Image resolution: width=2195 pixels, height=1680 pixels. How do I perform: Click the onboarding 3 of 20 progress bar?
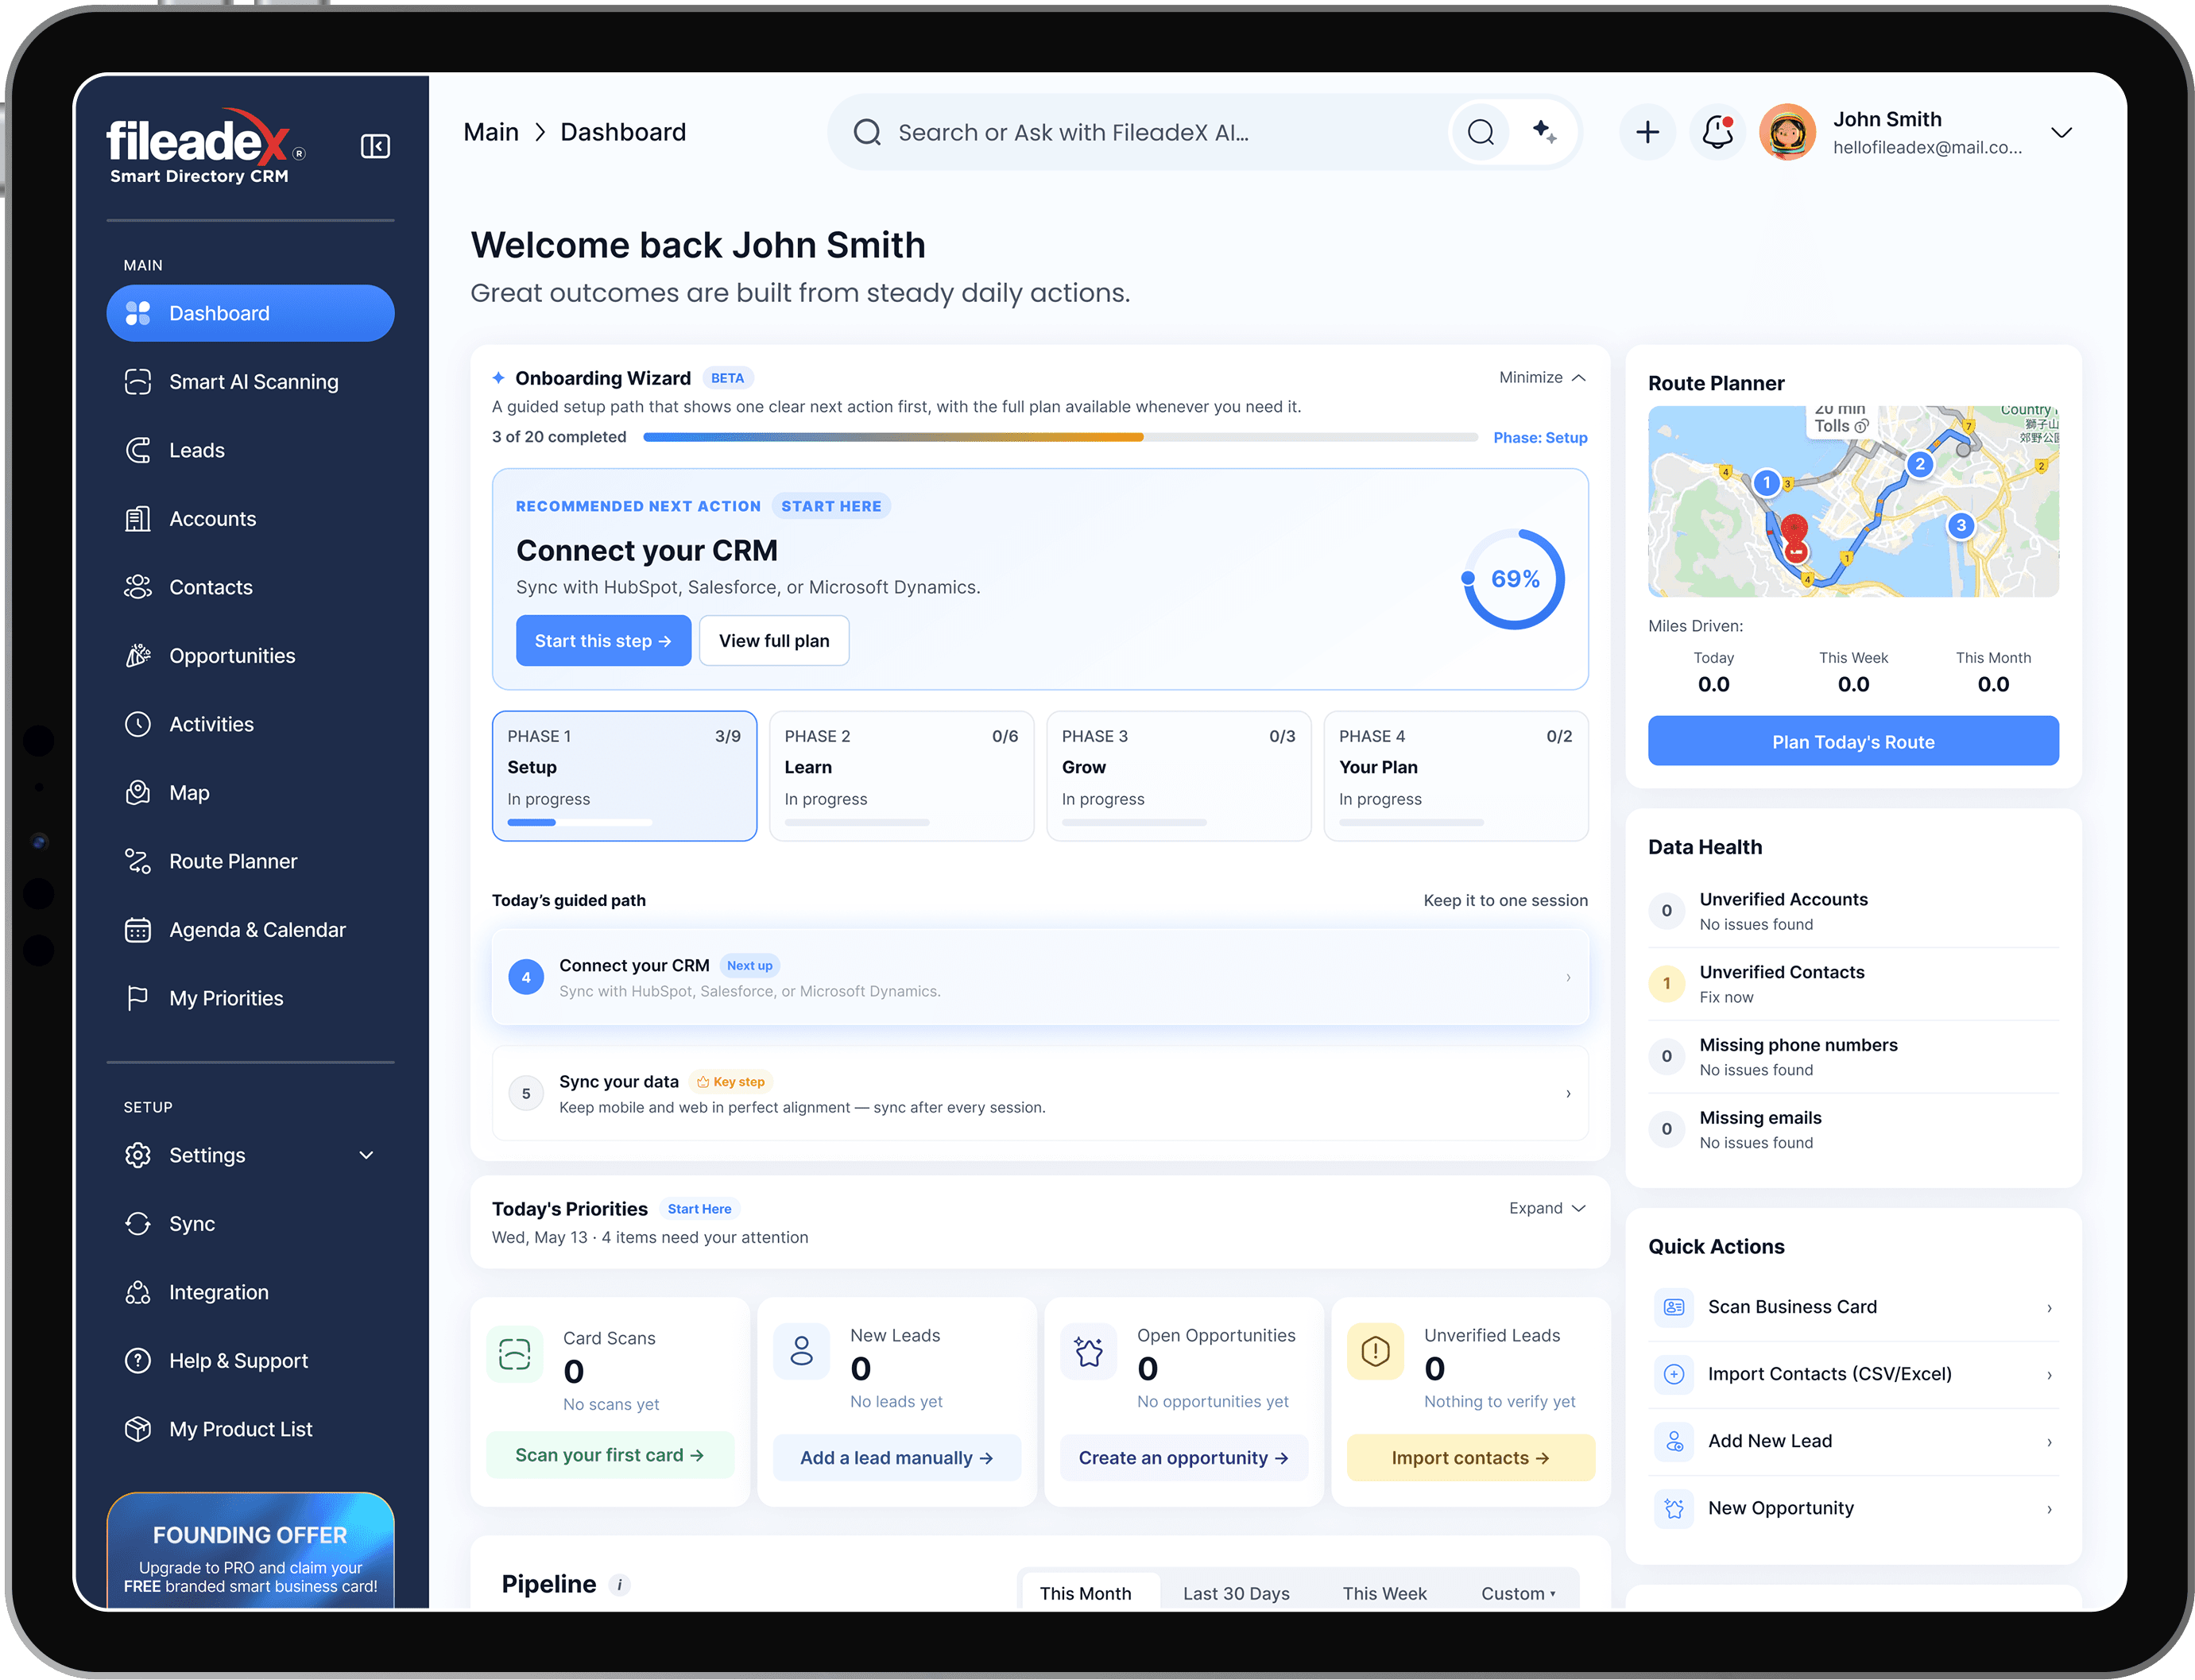pyautogui.click(x=1060, y=437)
